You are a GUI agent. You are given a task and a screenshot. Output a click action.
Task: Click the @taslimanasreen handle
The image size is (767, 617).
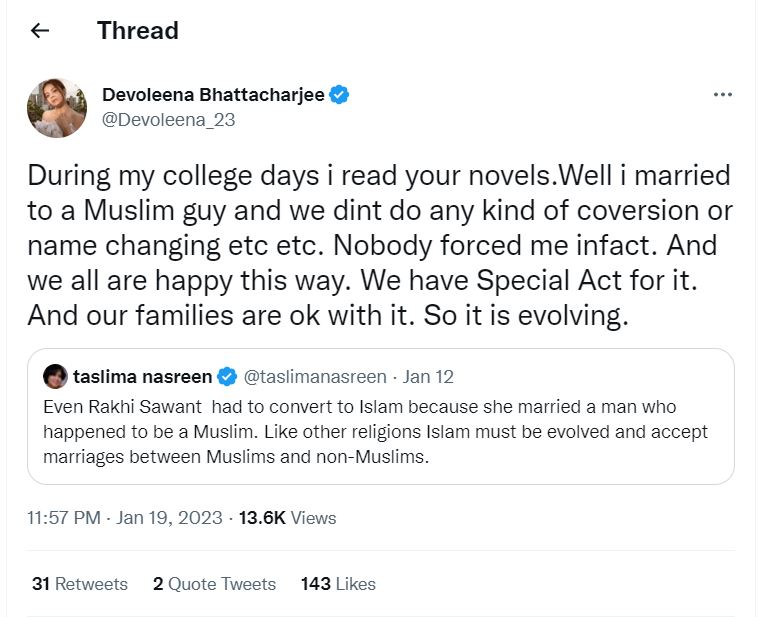click(x=314, y=377)
